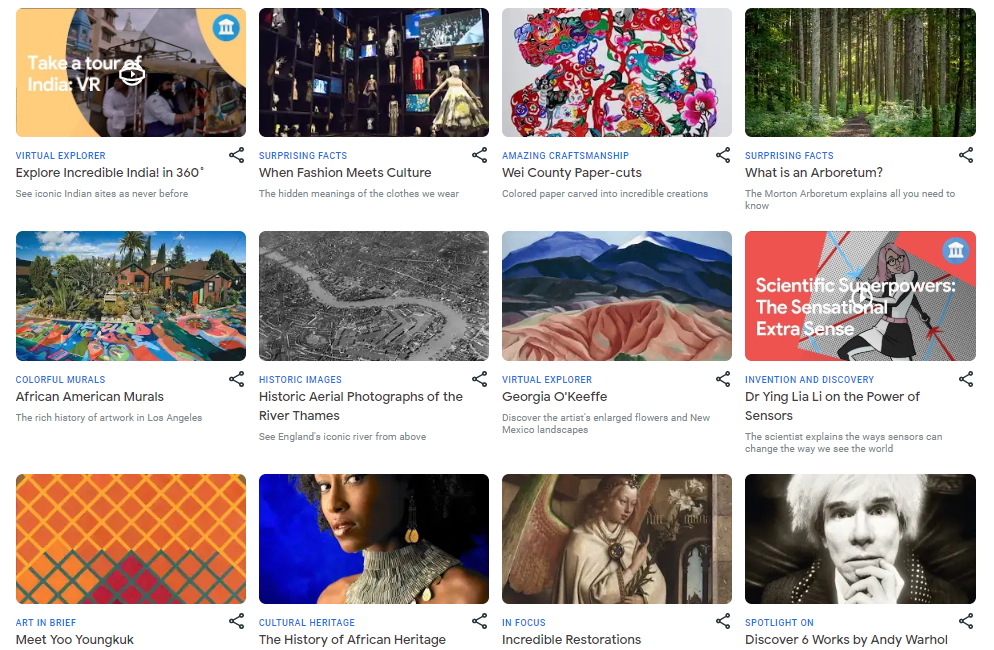
Task: Open the angel painting restoration thumbnail
Action: click(x=617, y=539)
